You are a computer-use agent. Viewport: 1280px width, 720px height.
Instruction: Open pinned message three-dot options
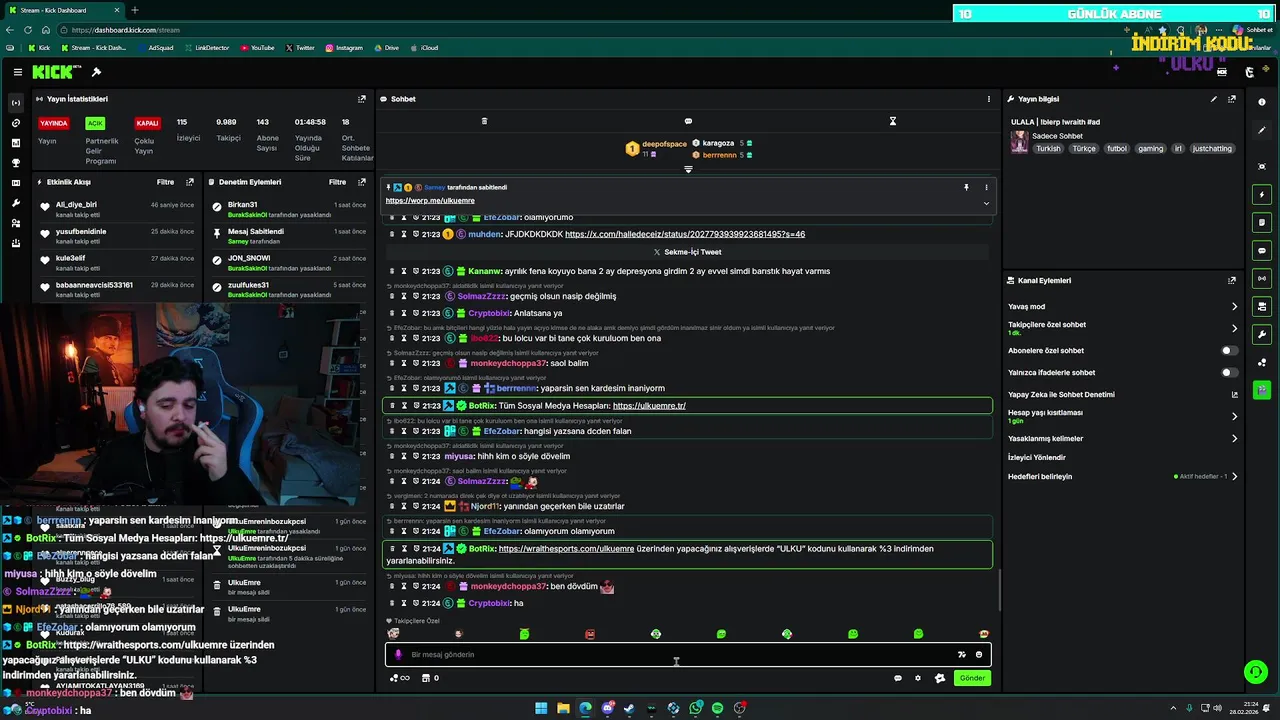click(986, 187)
